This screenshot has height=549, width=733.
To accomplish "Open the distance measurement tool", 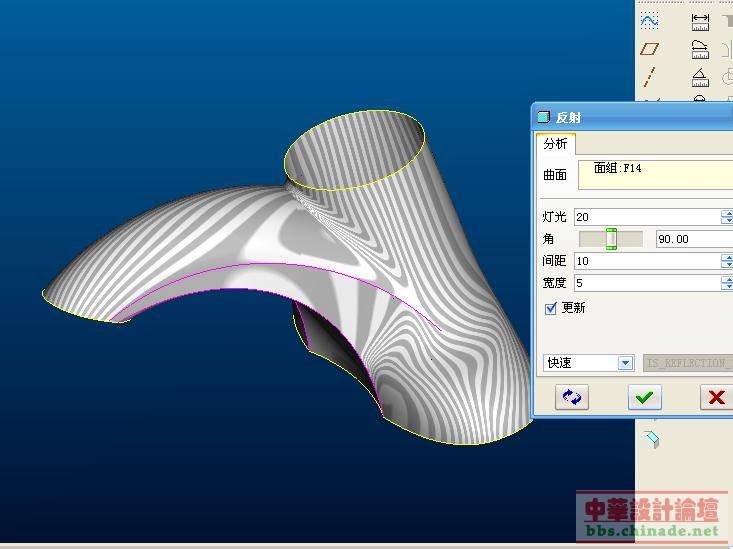I will [x=700, y=22].
